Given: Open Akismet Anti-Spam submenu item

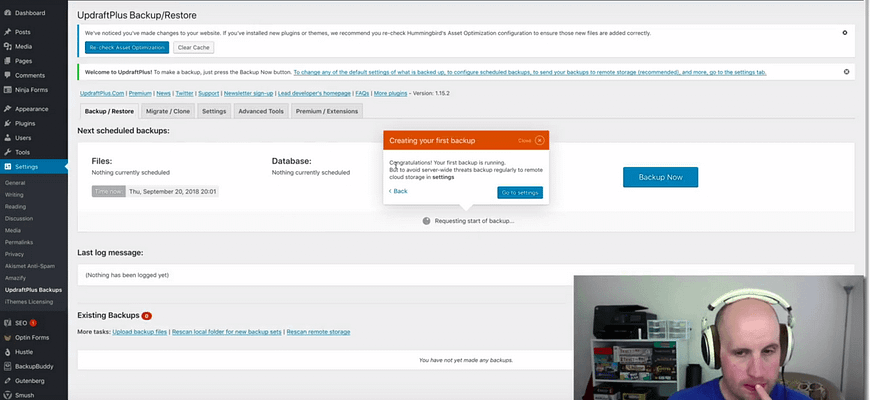Looking at the screenshot, I should coord(29,266).
